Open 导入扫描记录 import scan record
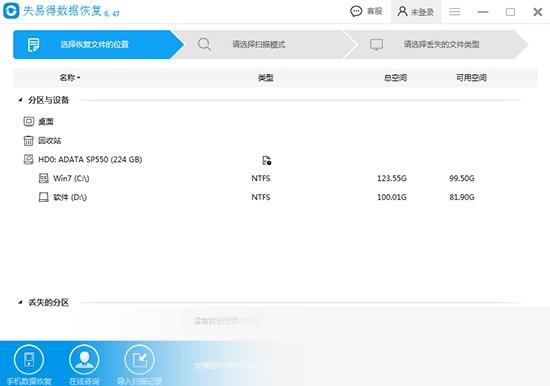 pyautogui.click(x=140, y=365)
